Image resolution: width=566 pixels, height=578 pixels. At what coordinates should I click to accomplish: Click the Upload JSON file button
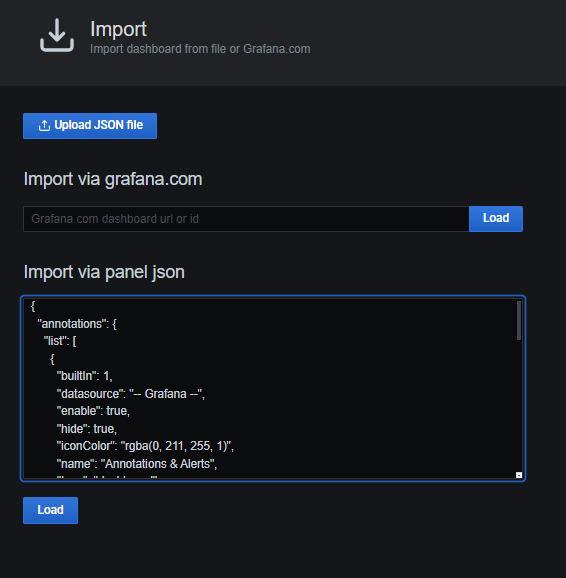90,126
